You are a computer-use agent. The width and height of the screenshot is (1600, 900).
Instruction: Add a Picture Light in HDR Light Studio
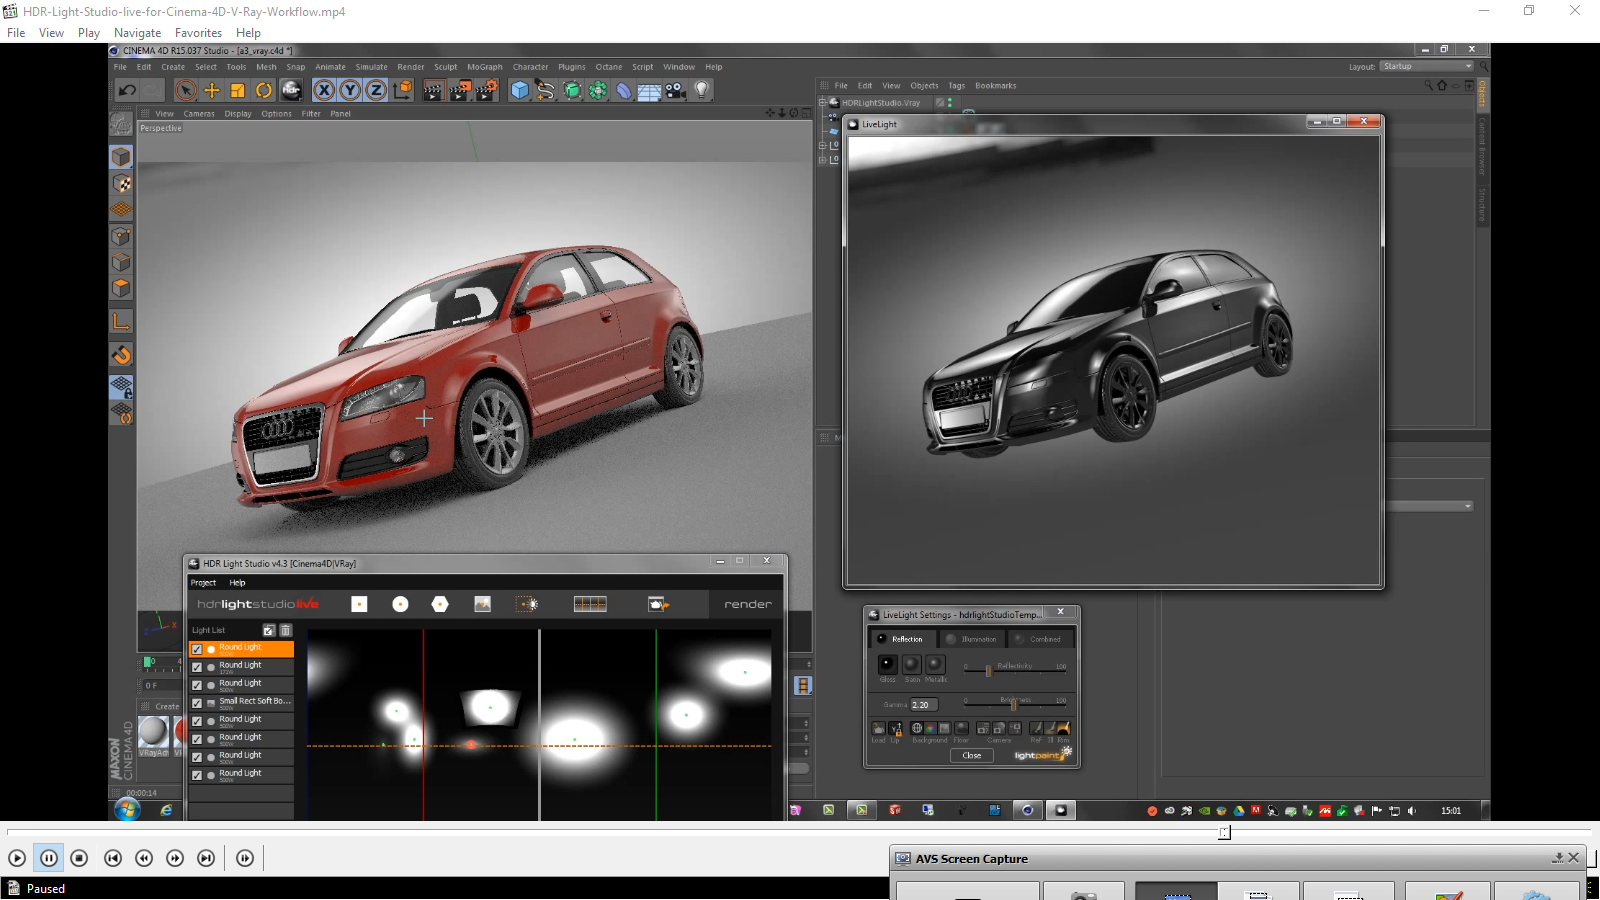click(482, 604)
